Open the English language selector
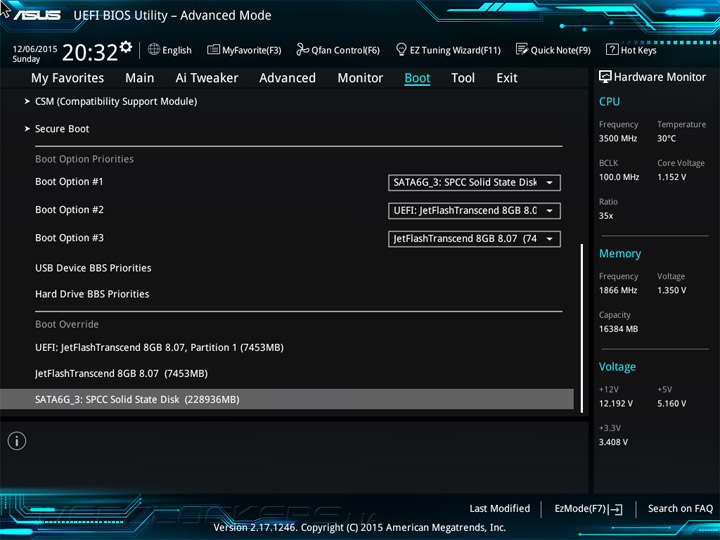720x540 pixels. (x=170, y=50)
